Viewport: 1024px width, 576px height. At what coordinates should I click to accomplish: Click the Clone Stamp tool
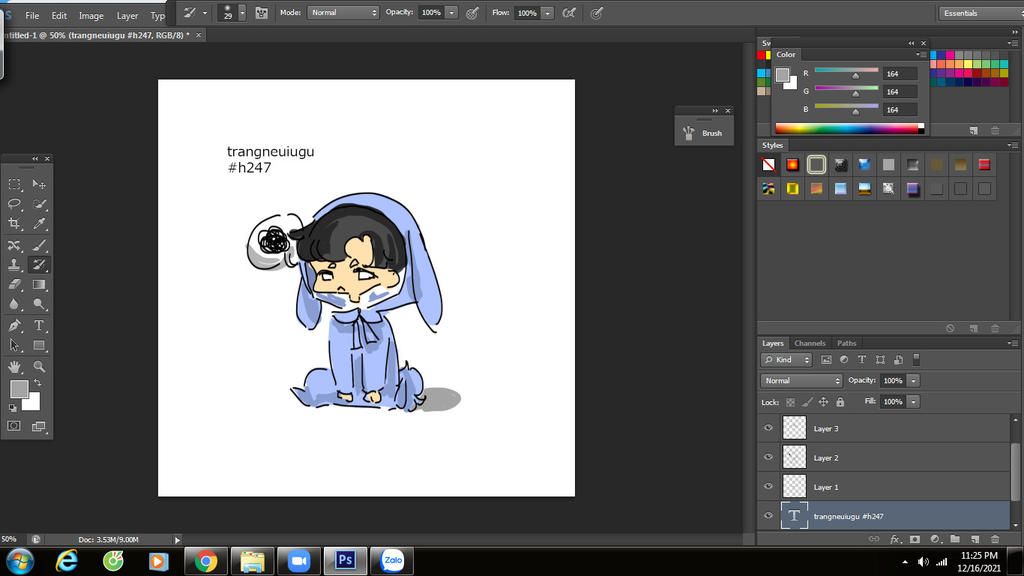tap(14, 265)
